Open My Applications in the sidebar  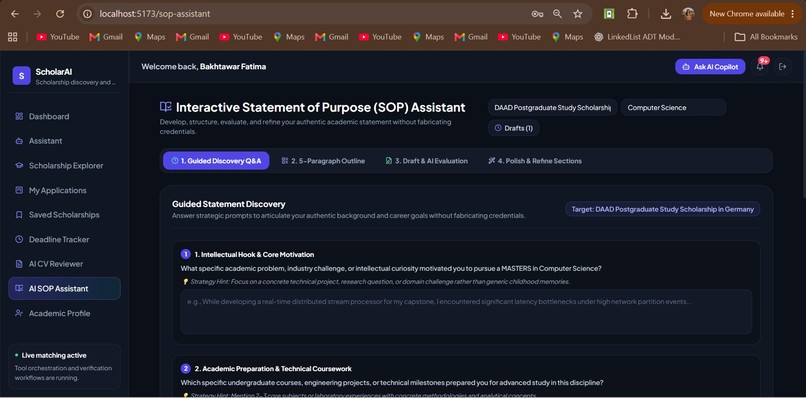pos(64,190)
